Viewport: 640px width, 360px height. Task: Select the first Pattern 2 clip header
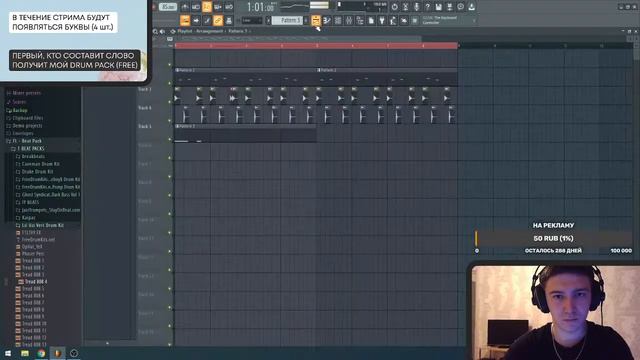click(246, 70)
